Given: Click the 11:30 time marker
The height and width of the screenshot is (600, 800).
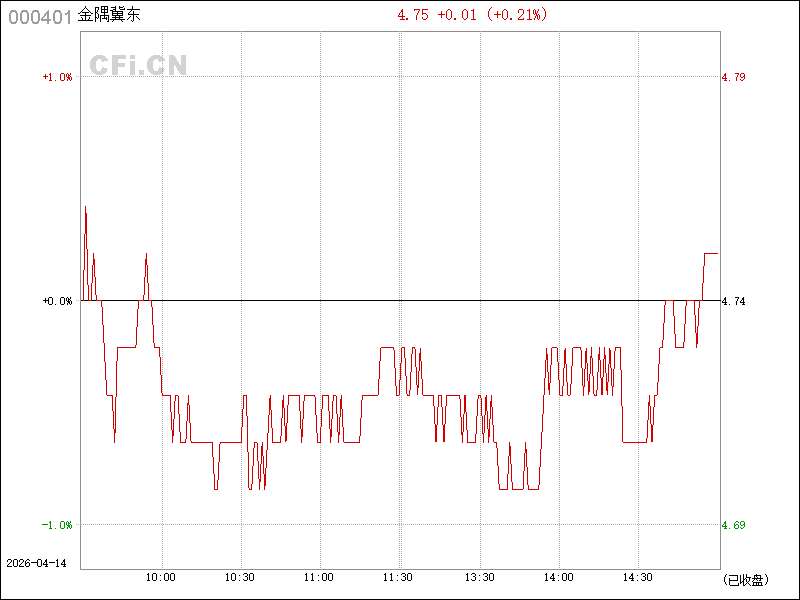Looking at the screenshot, I should click(398, 578).
